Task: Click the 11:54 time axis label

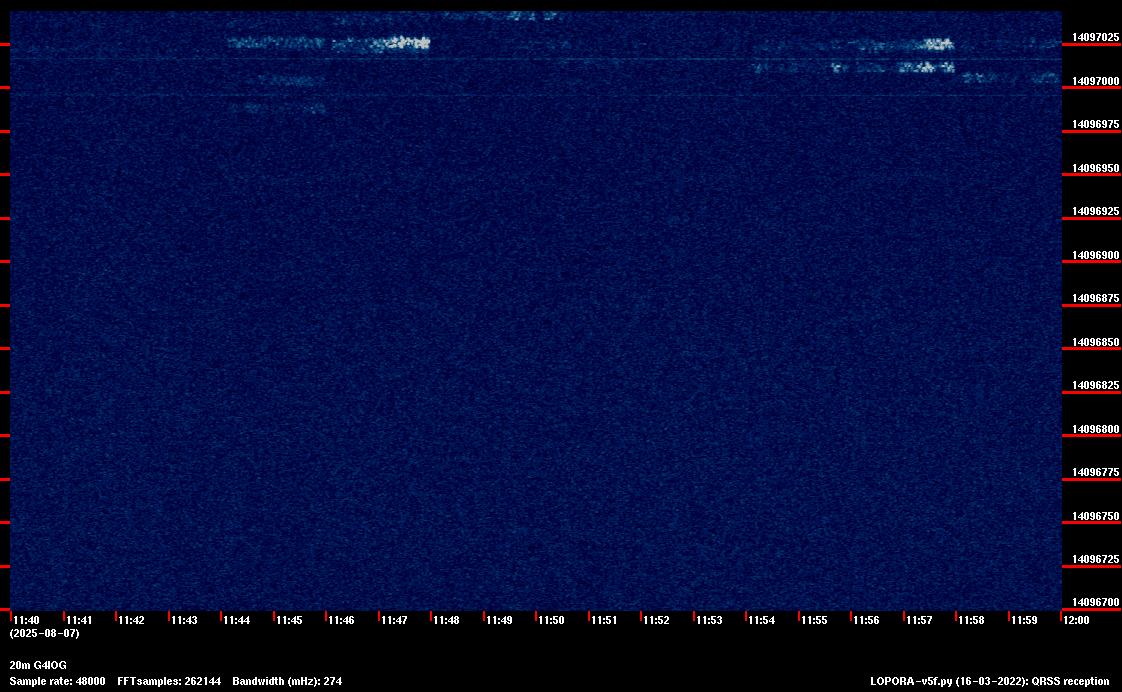Action: [x=762, y=620]
